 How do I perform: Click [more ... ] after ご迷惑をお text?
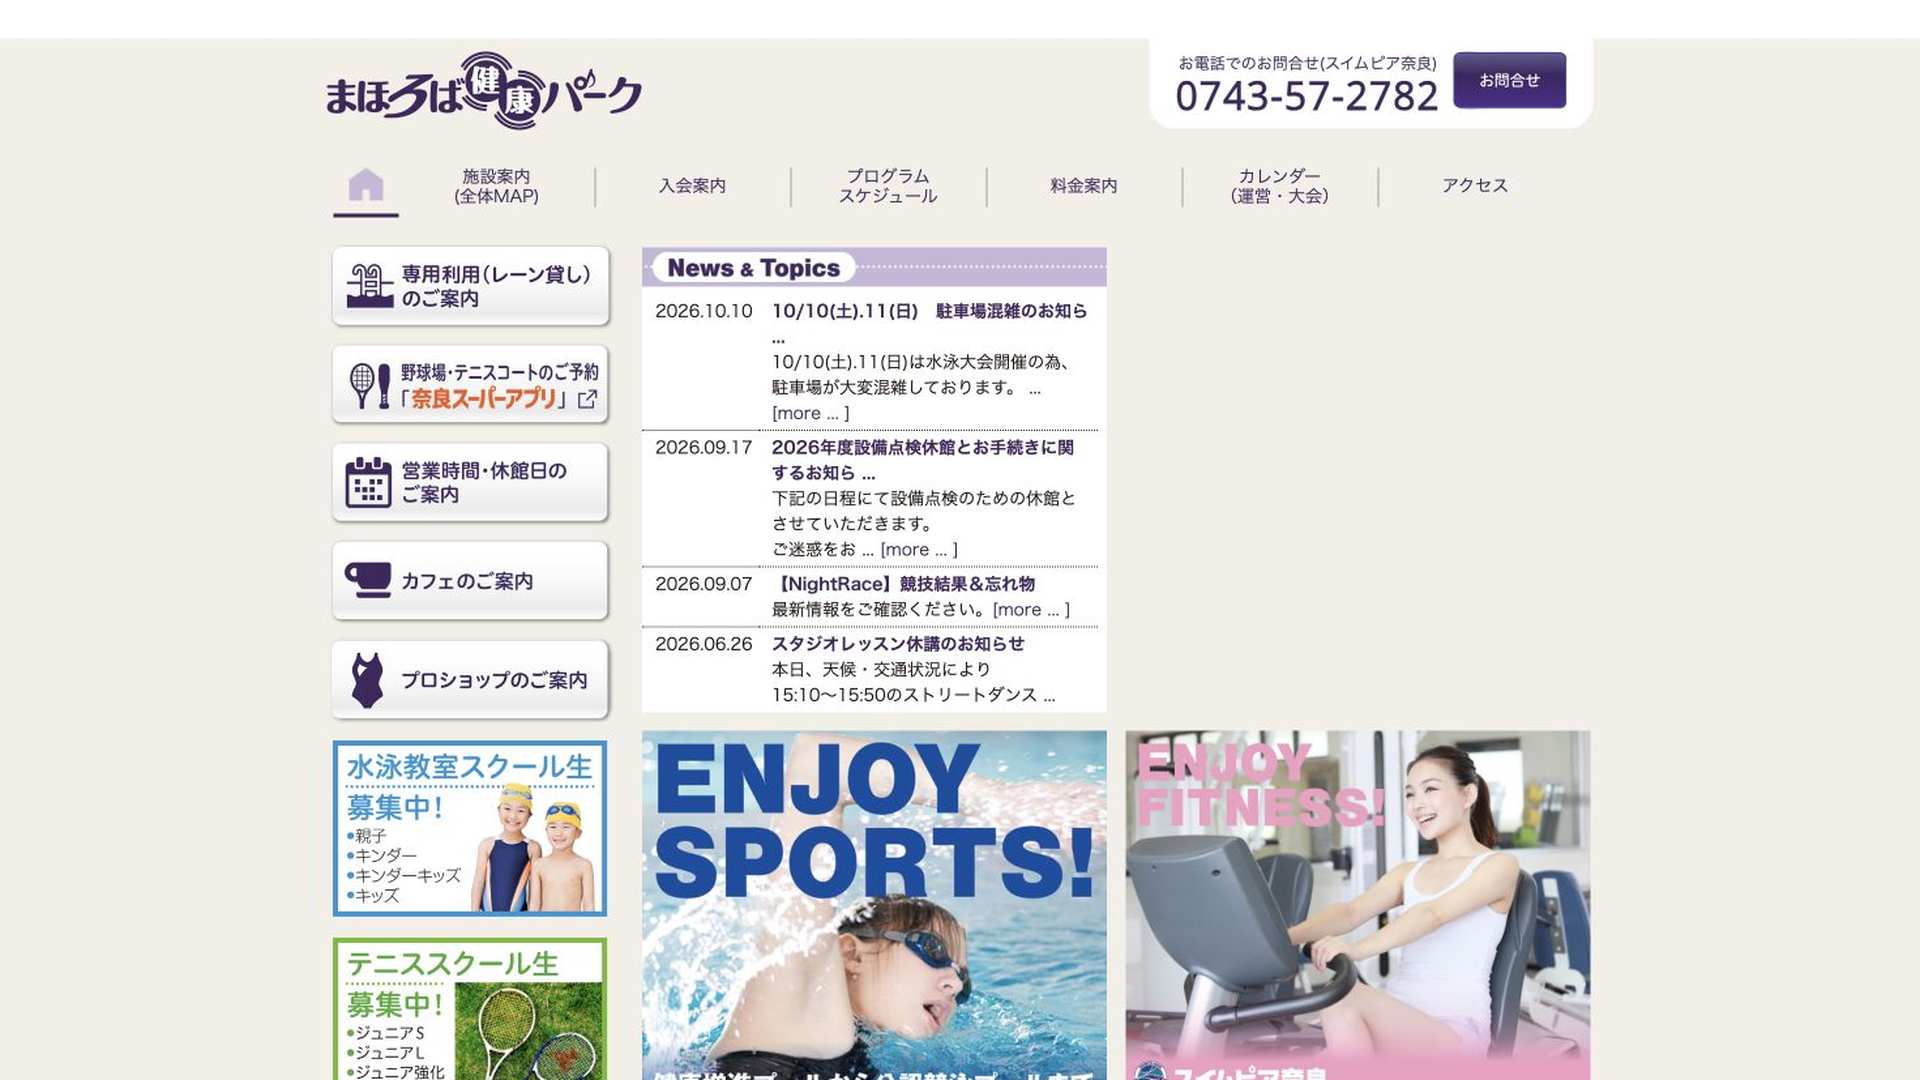click(919, 550)
